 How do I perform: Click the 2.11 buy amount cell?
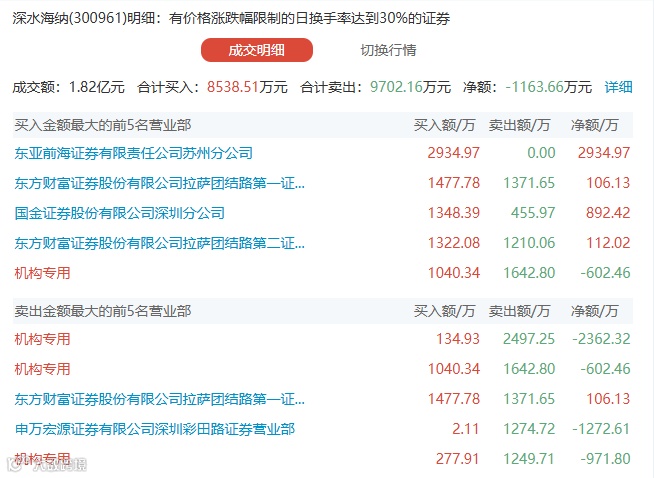[x=465, y=429]
